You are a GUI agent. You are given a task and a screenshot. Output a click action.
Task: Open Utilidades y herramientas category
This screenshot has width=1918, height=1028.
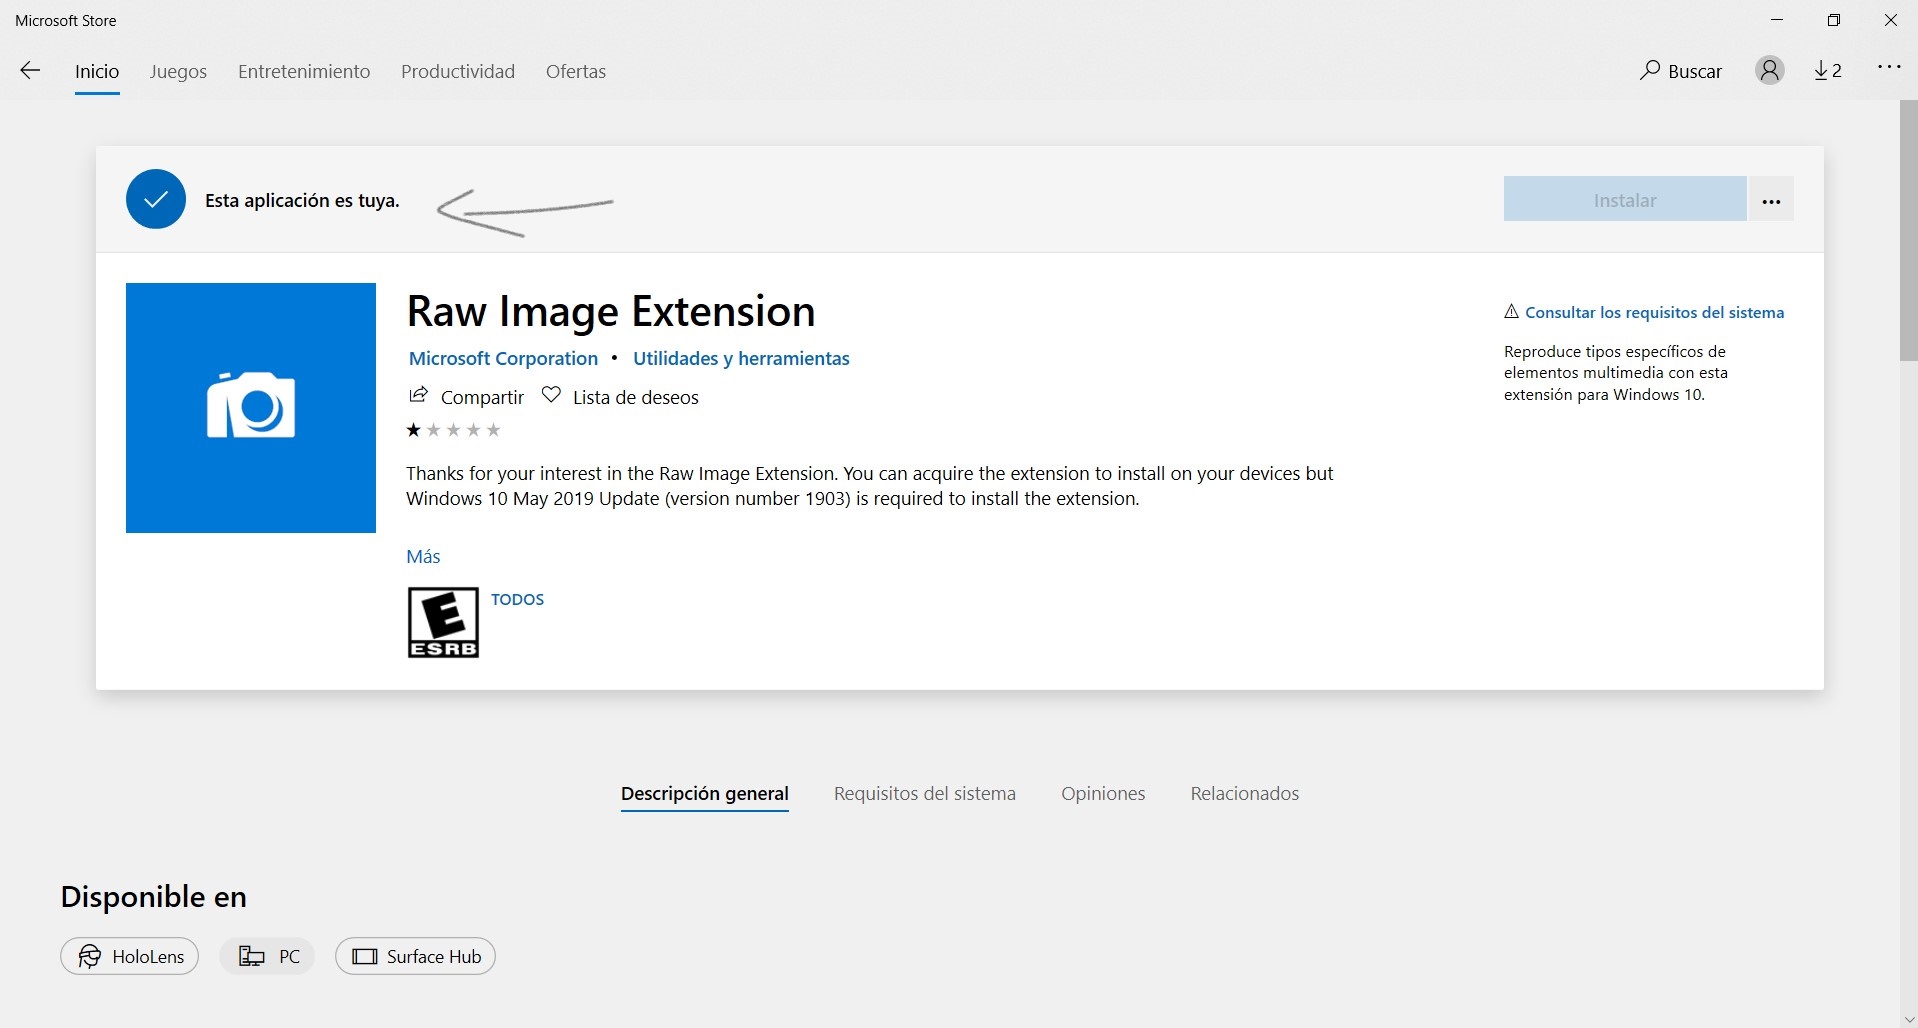pos(741,358)
